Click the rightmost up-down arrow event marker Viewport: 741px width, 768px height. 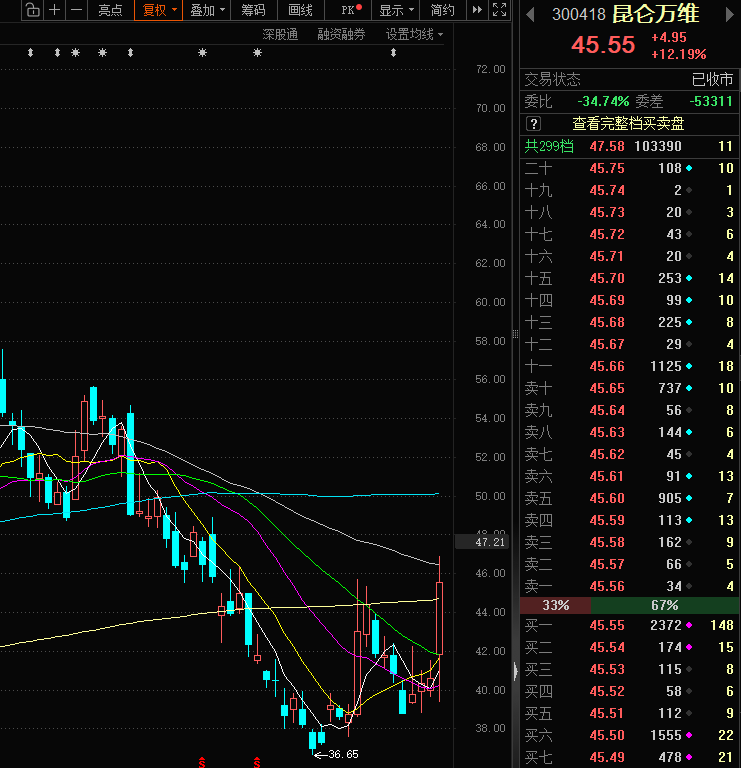(x=393, y=52)
